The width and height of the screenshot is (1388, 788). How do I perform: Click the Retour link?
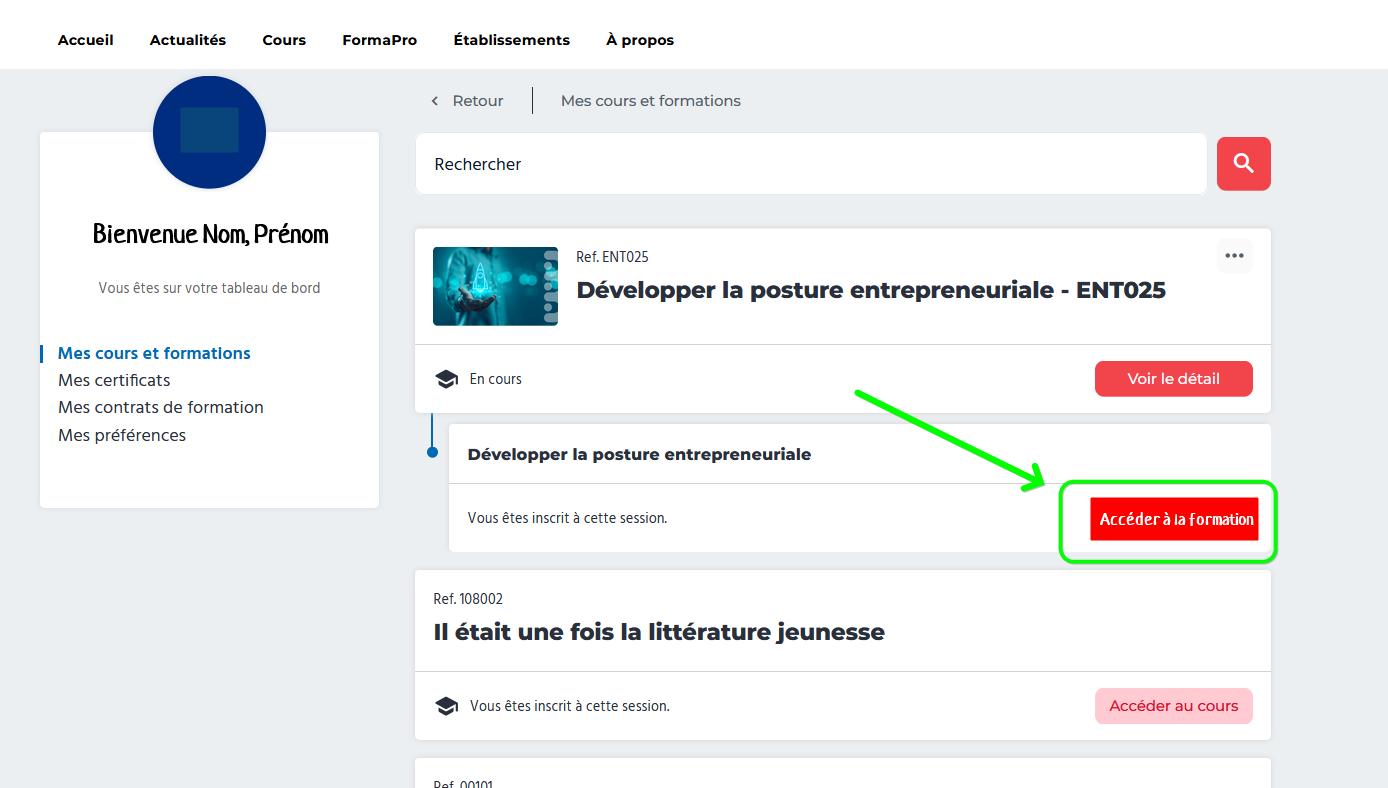pyautogui.click(x=478, y=101)
